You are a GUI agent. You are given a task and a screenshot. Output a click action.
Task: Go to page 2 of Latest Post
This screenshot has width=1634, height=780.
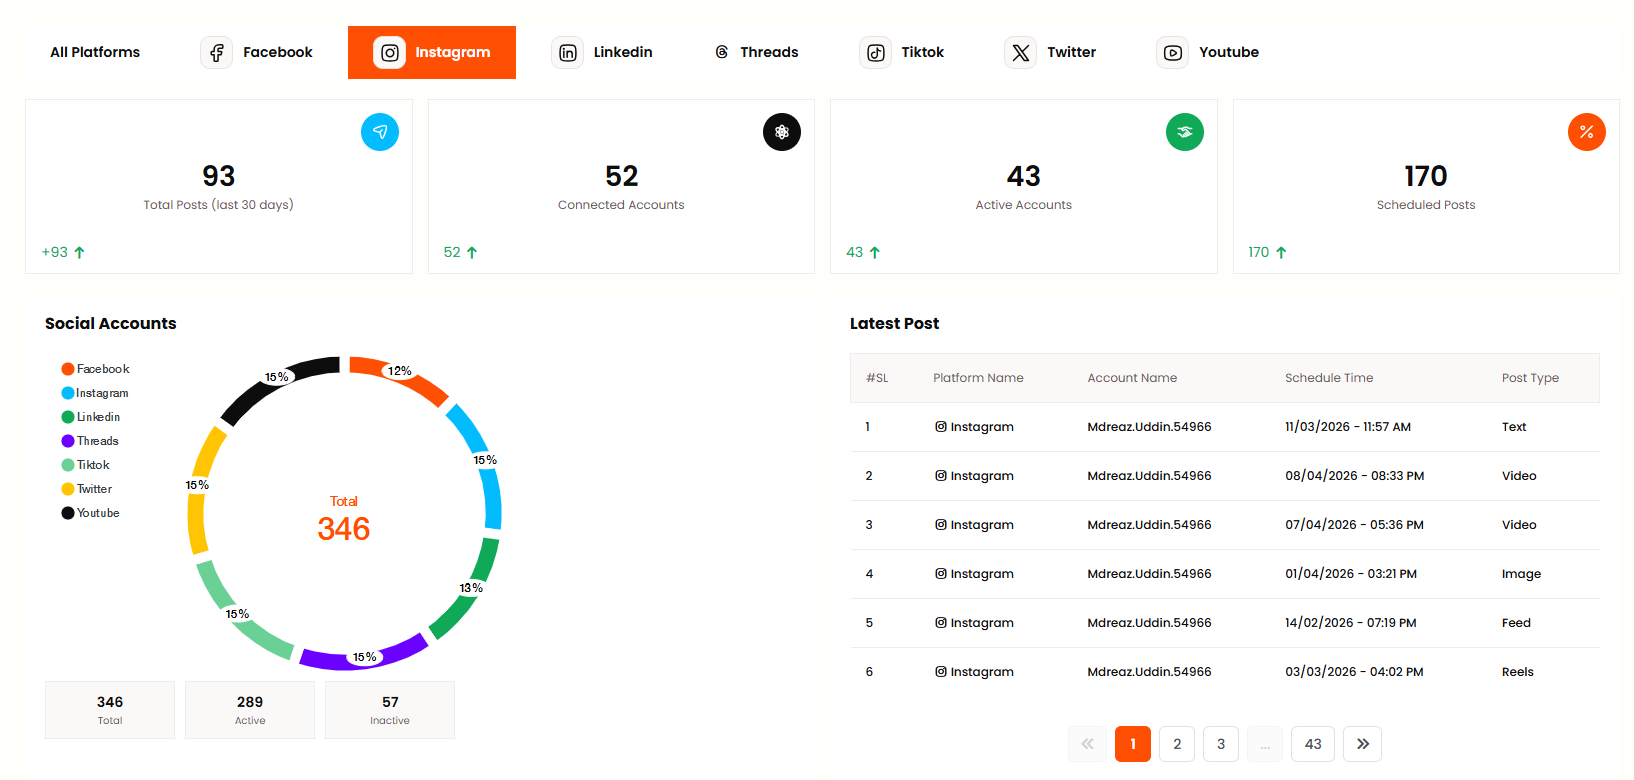point(1176,744)
